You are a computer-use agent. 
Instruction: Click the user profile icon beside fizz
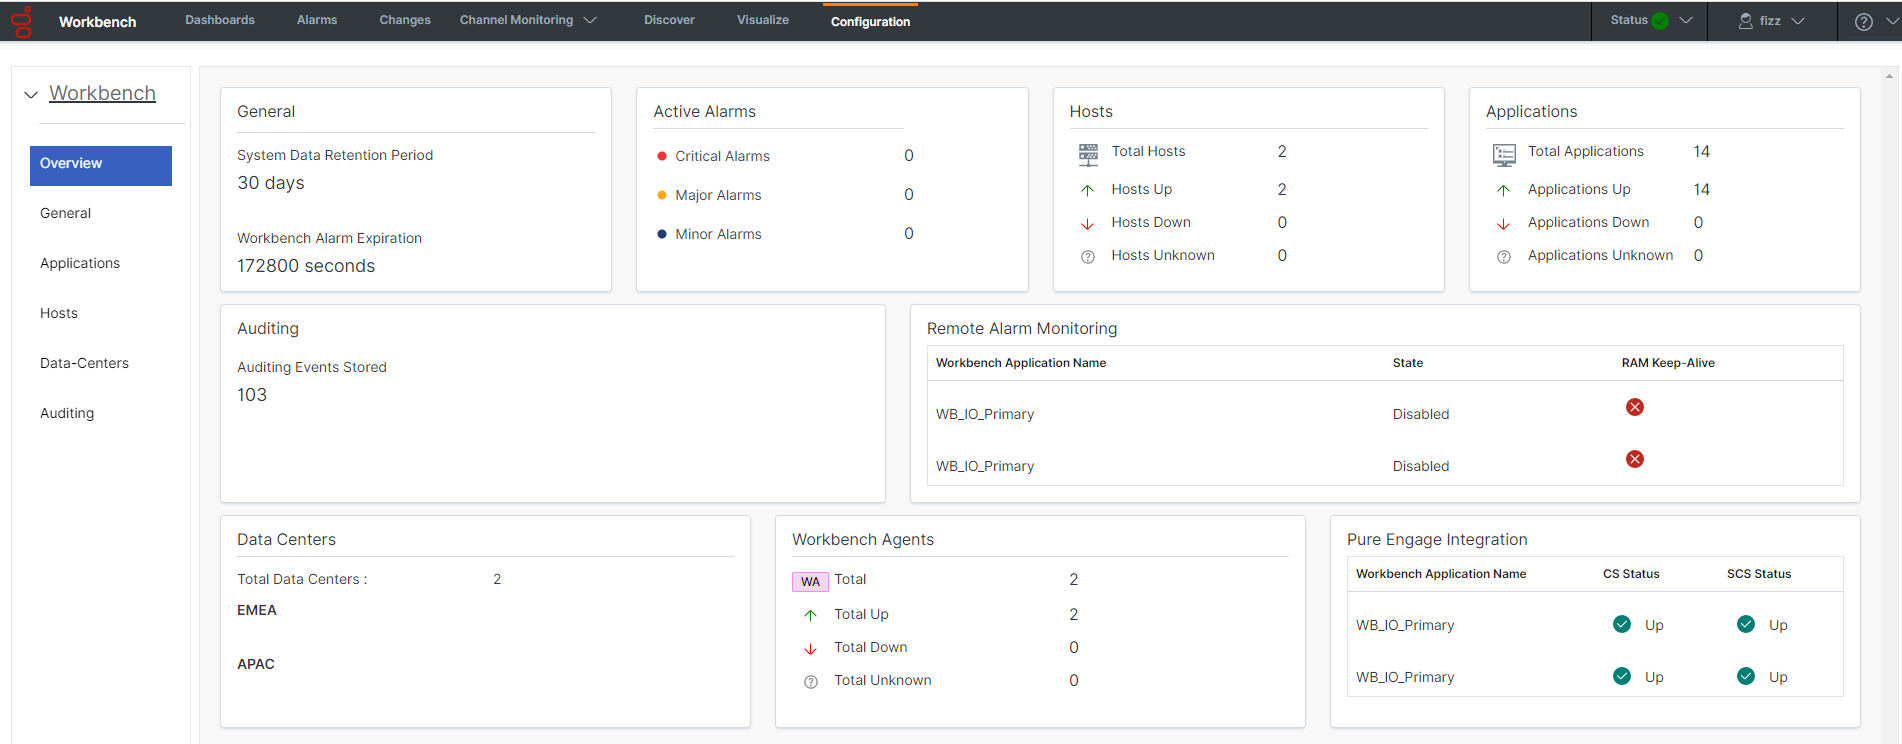click(x=1746, y=21)
